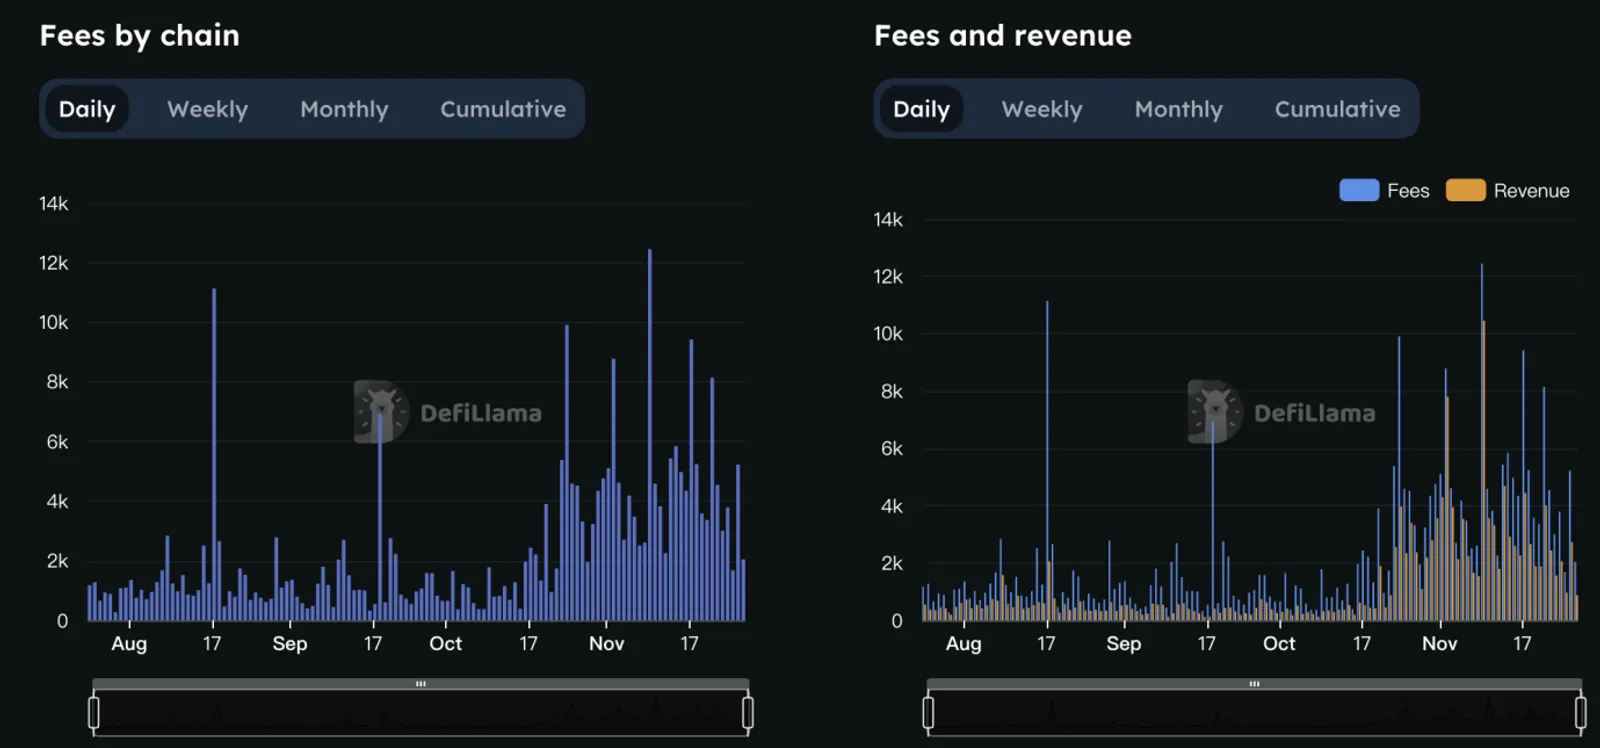Screen dimensions: 1600x748
Task: Click the DefiLlama logo in right chart
Action: (1282, 412)
